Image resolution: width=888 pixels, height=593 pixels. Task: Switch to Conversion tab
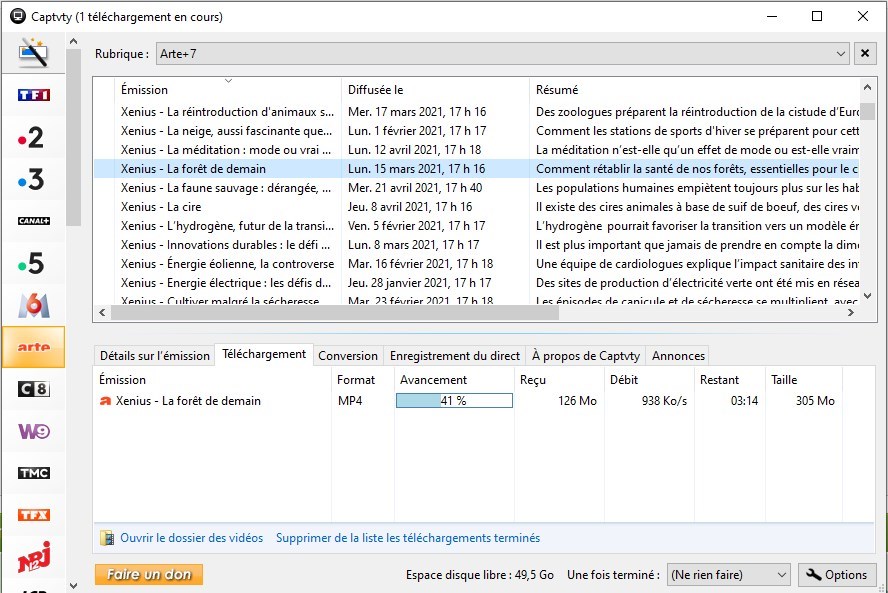348,356
